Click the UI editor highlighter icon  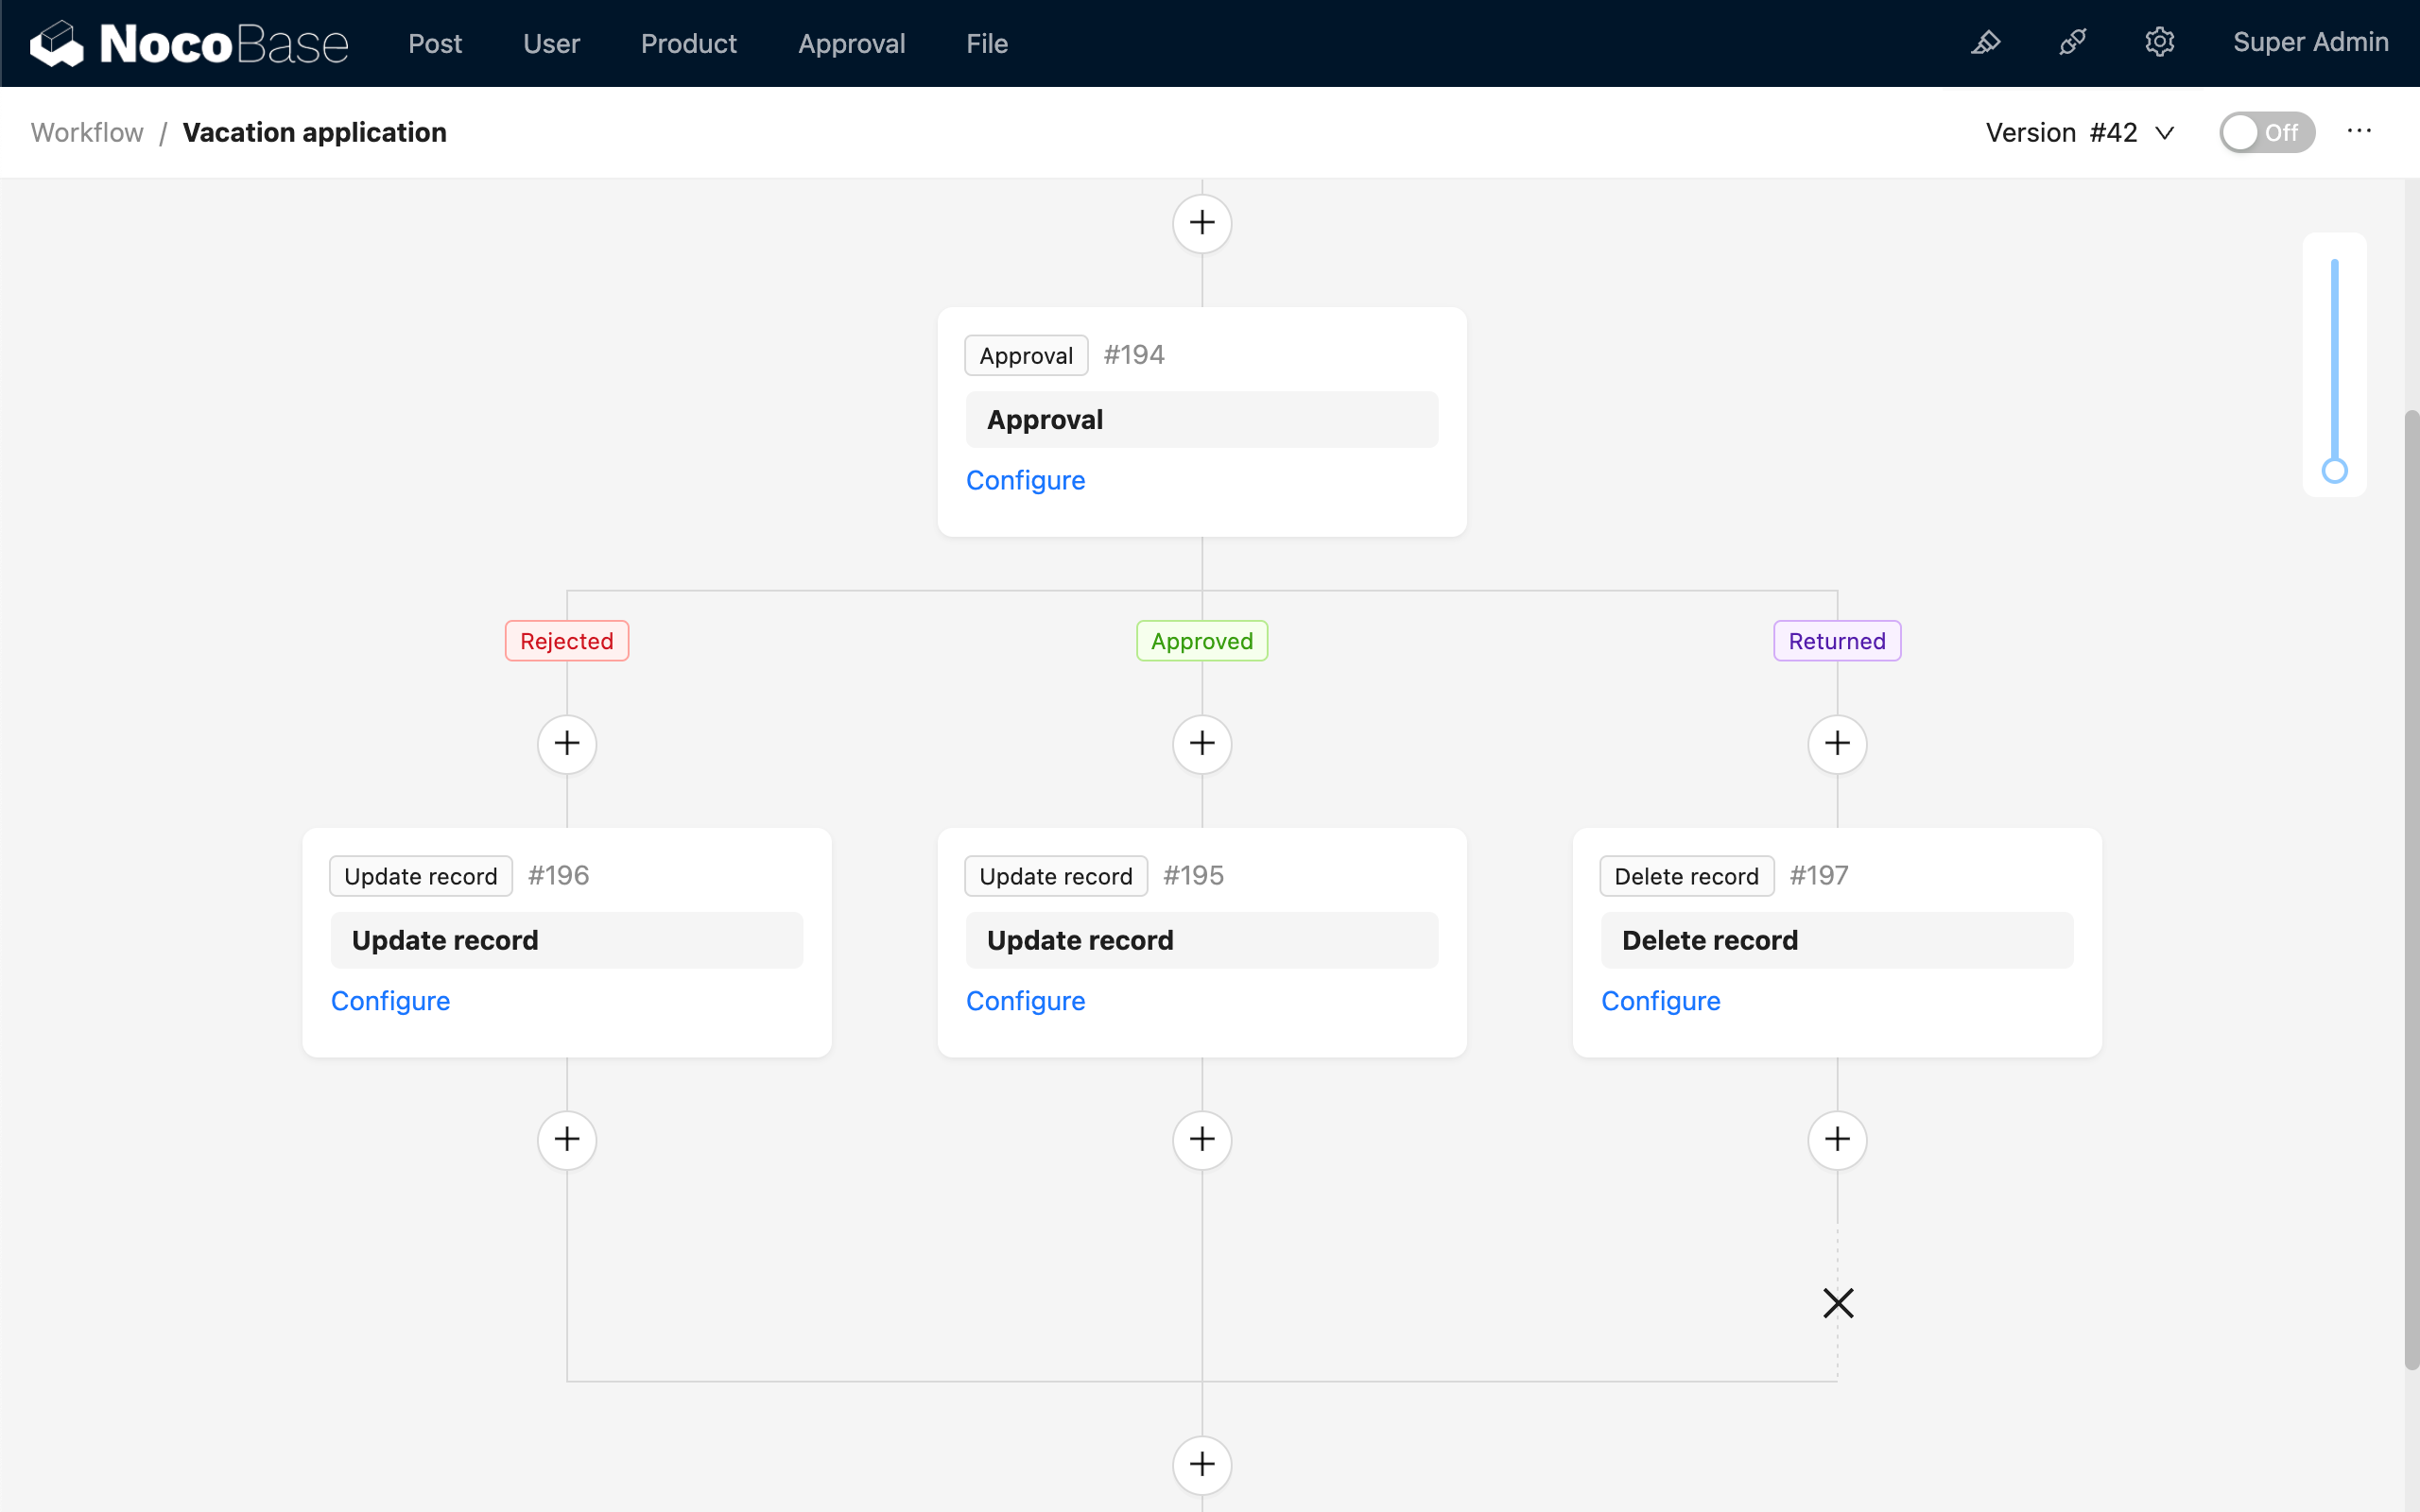(1985, 43)
